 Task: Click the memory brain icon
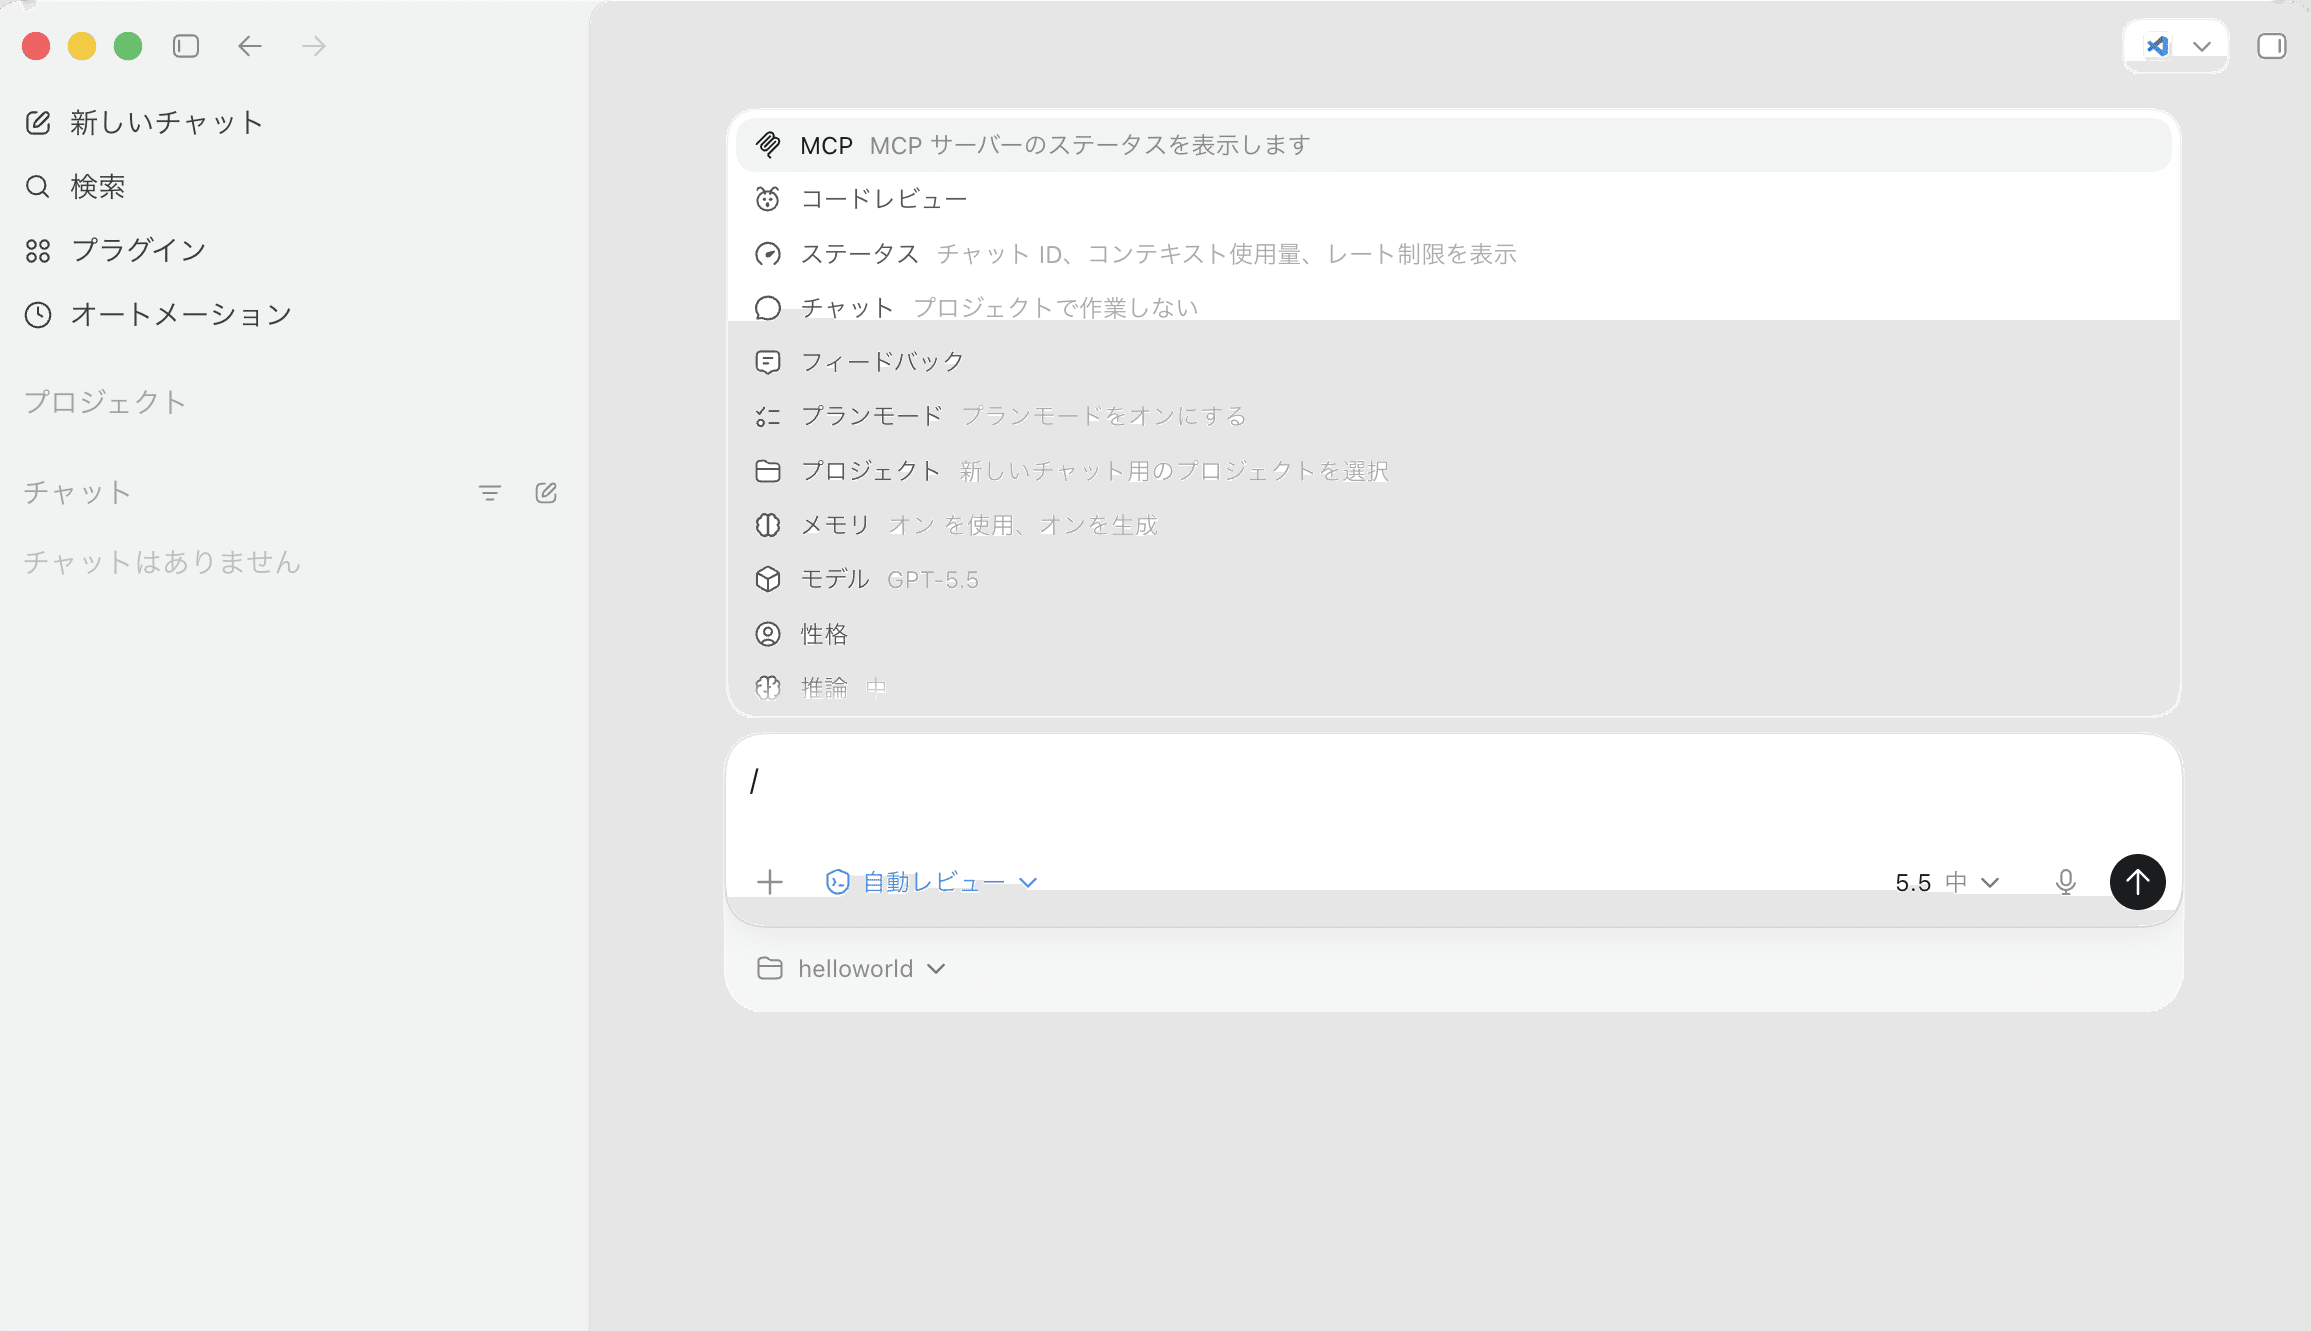[768, 525]
